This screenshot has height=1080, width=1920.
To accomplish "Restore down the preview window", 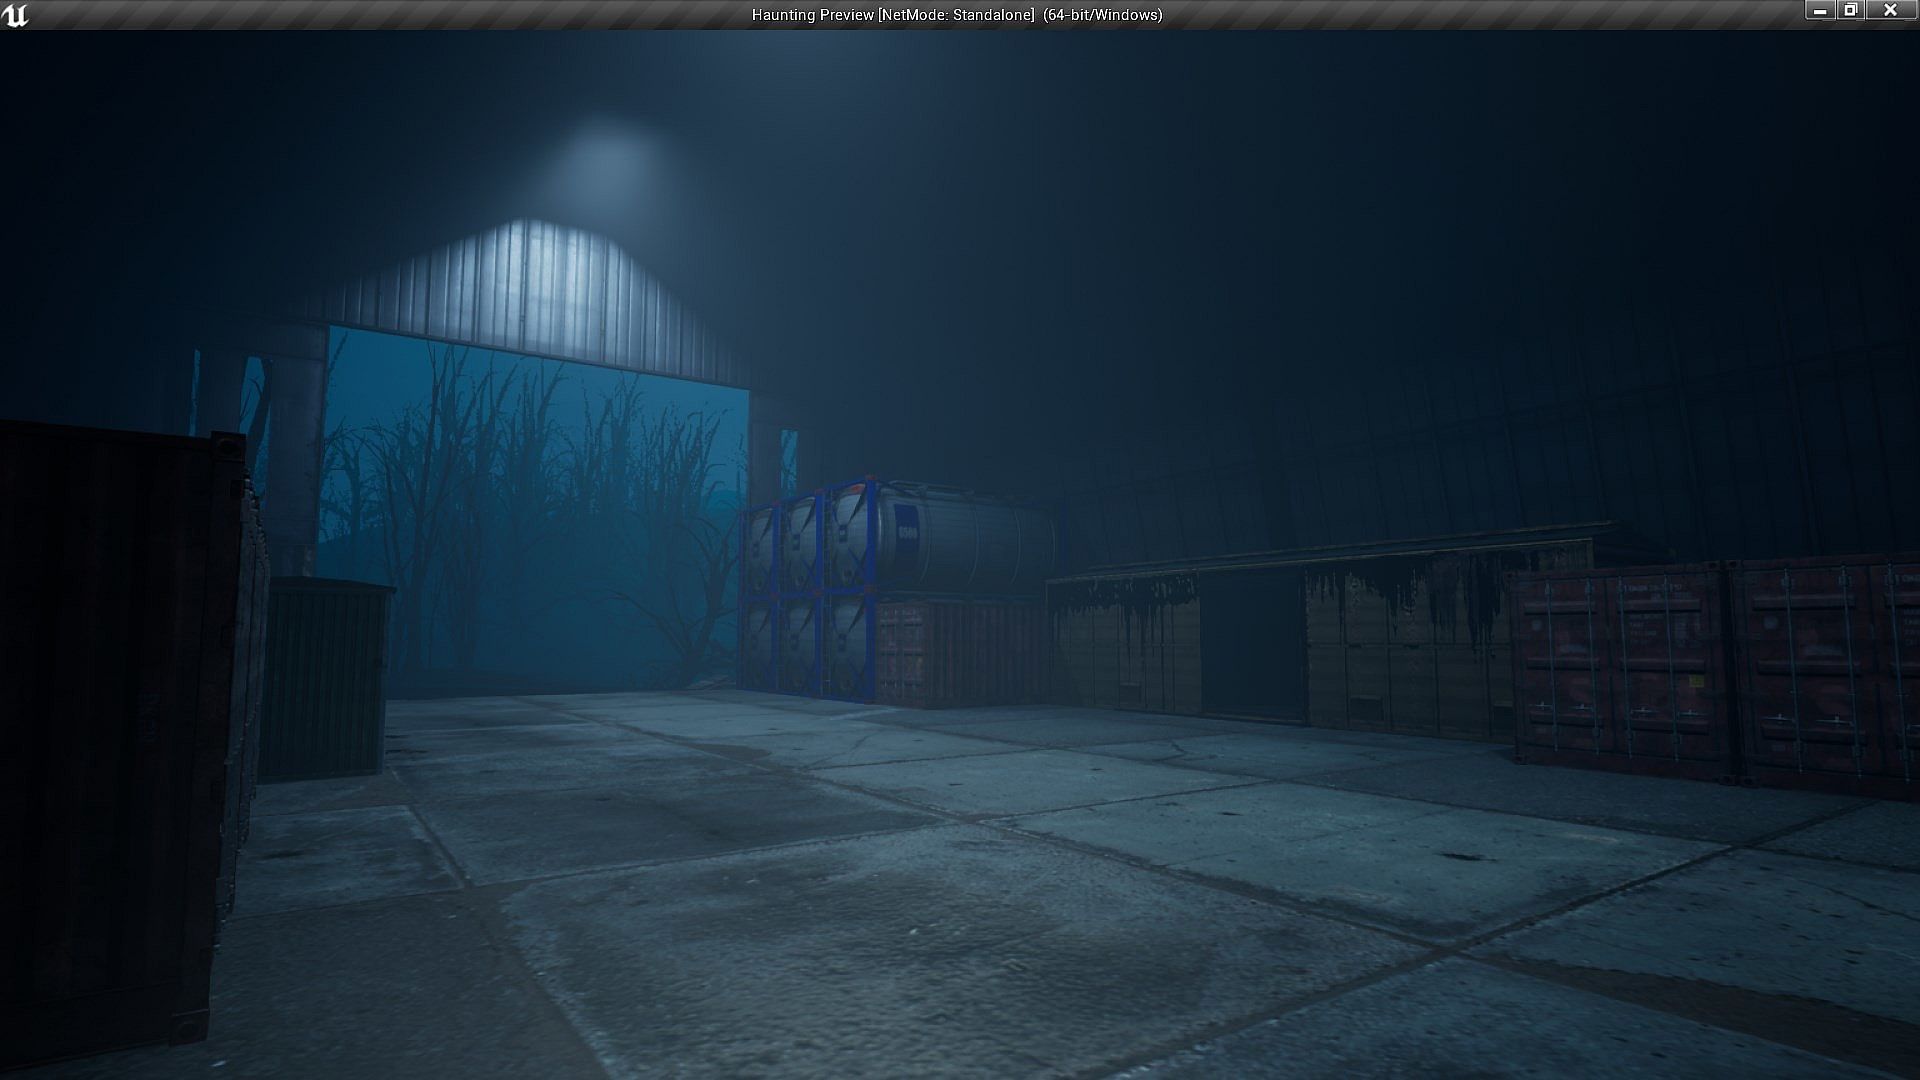I will (1851, 11).
